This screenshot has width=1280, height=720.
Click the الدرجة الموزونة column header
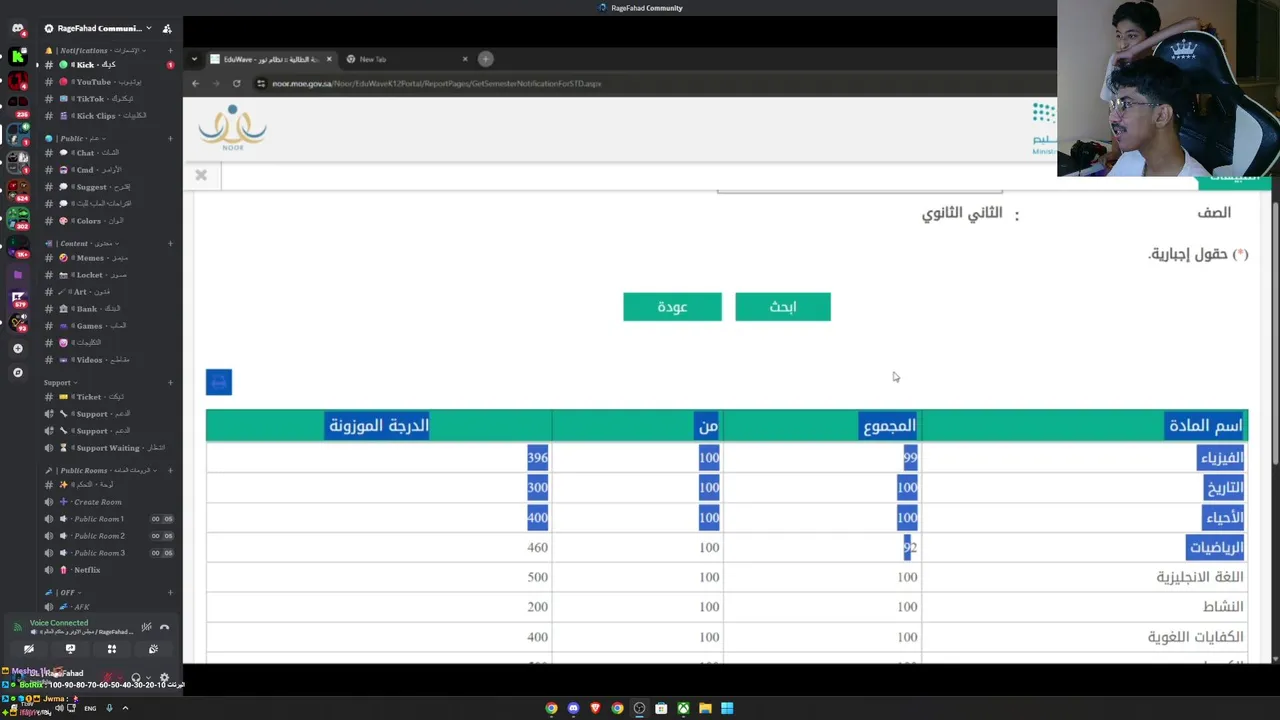click(379, 426)
